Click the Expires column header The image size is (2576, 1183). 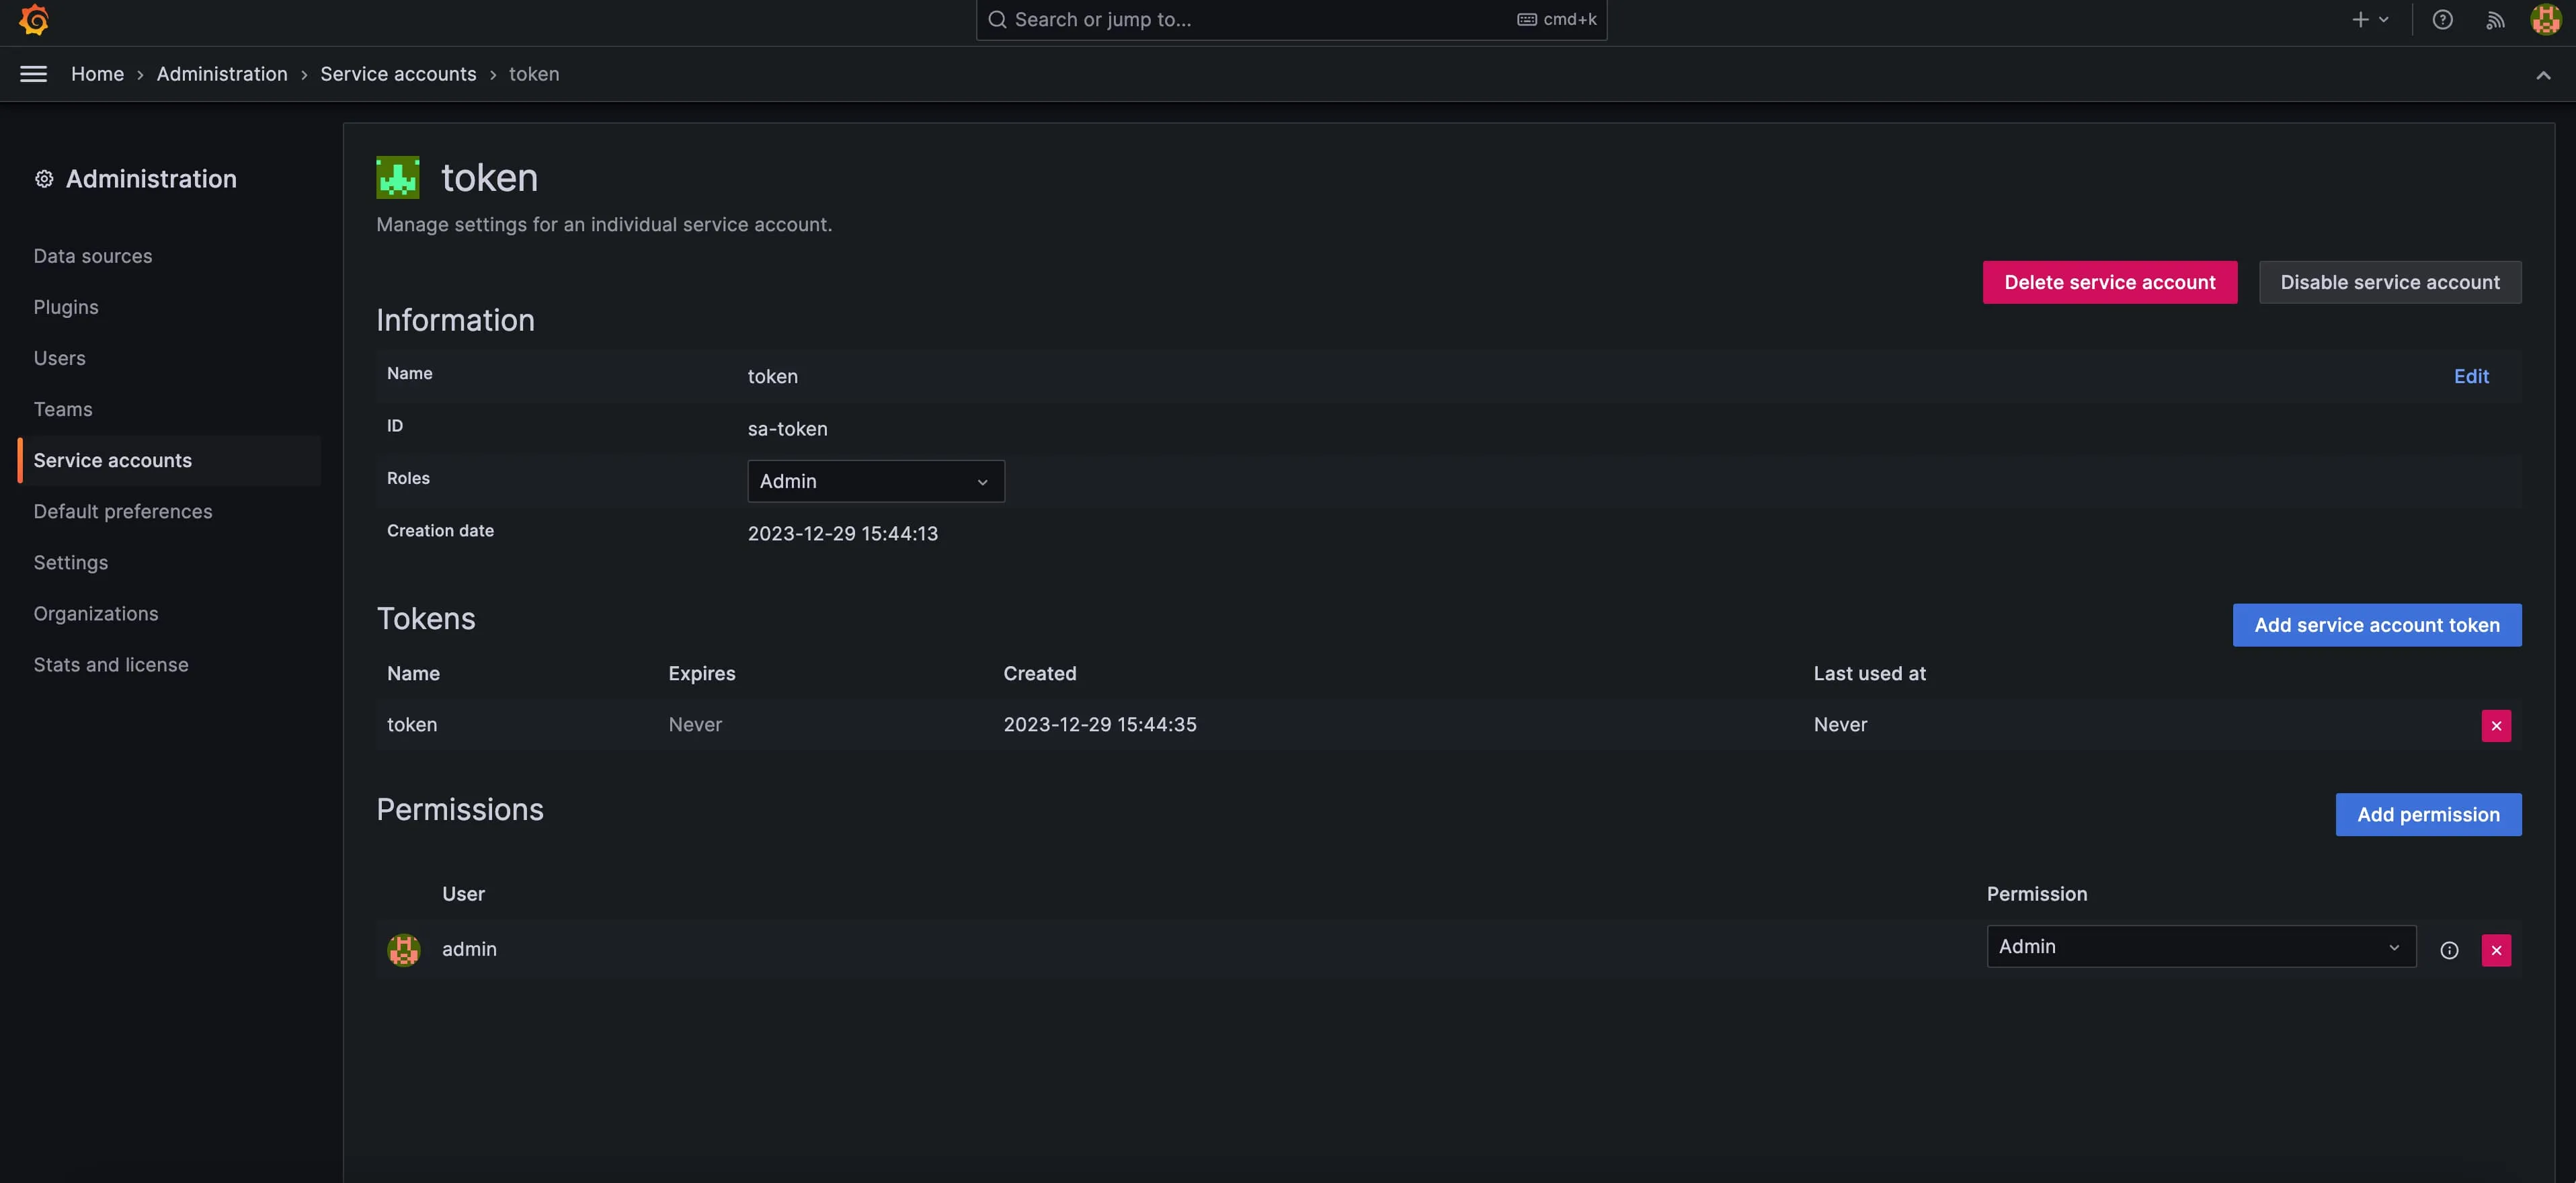tap(702, 673)
